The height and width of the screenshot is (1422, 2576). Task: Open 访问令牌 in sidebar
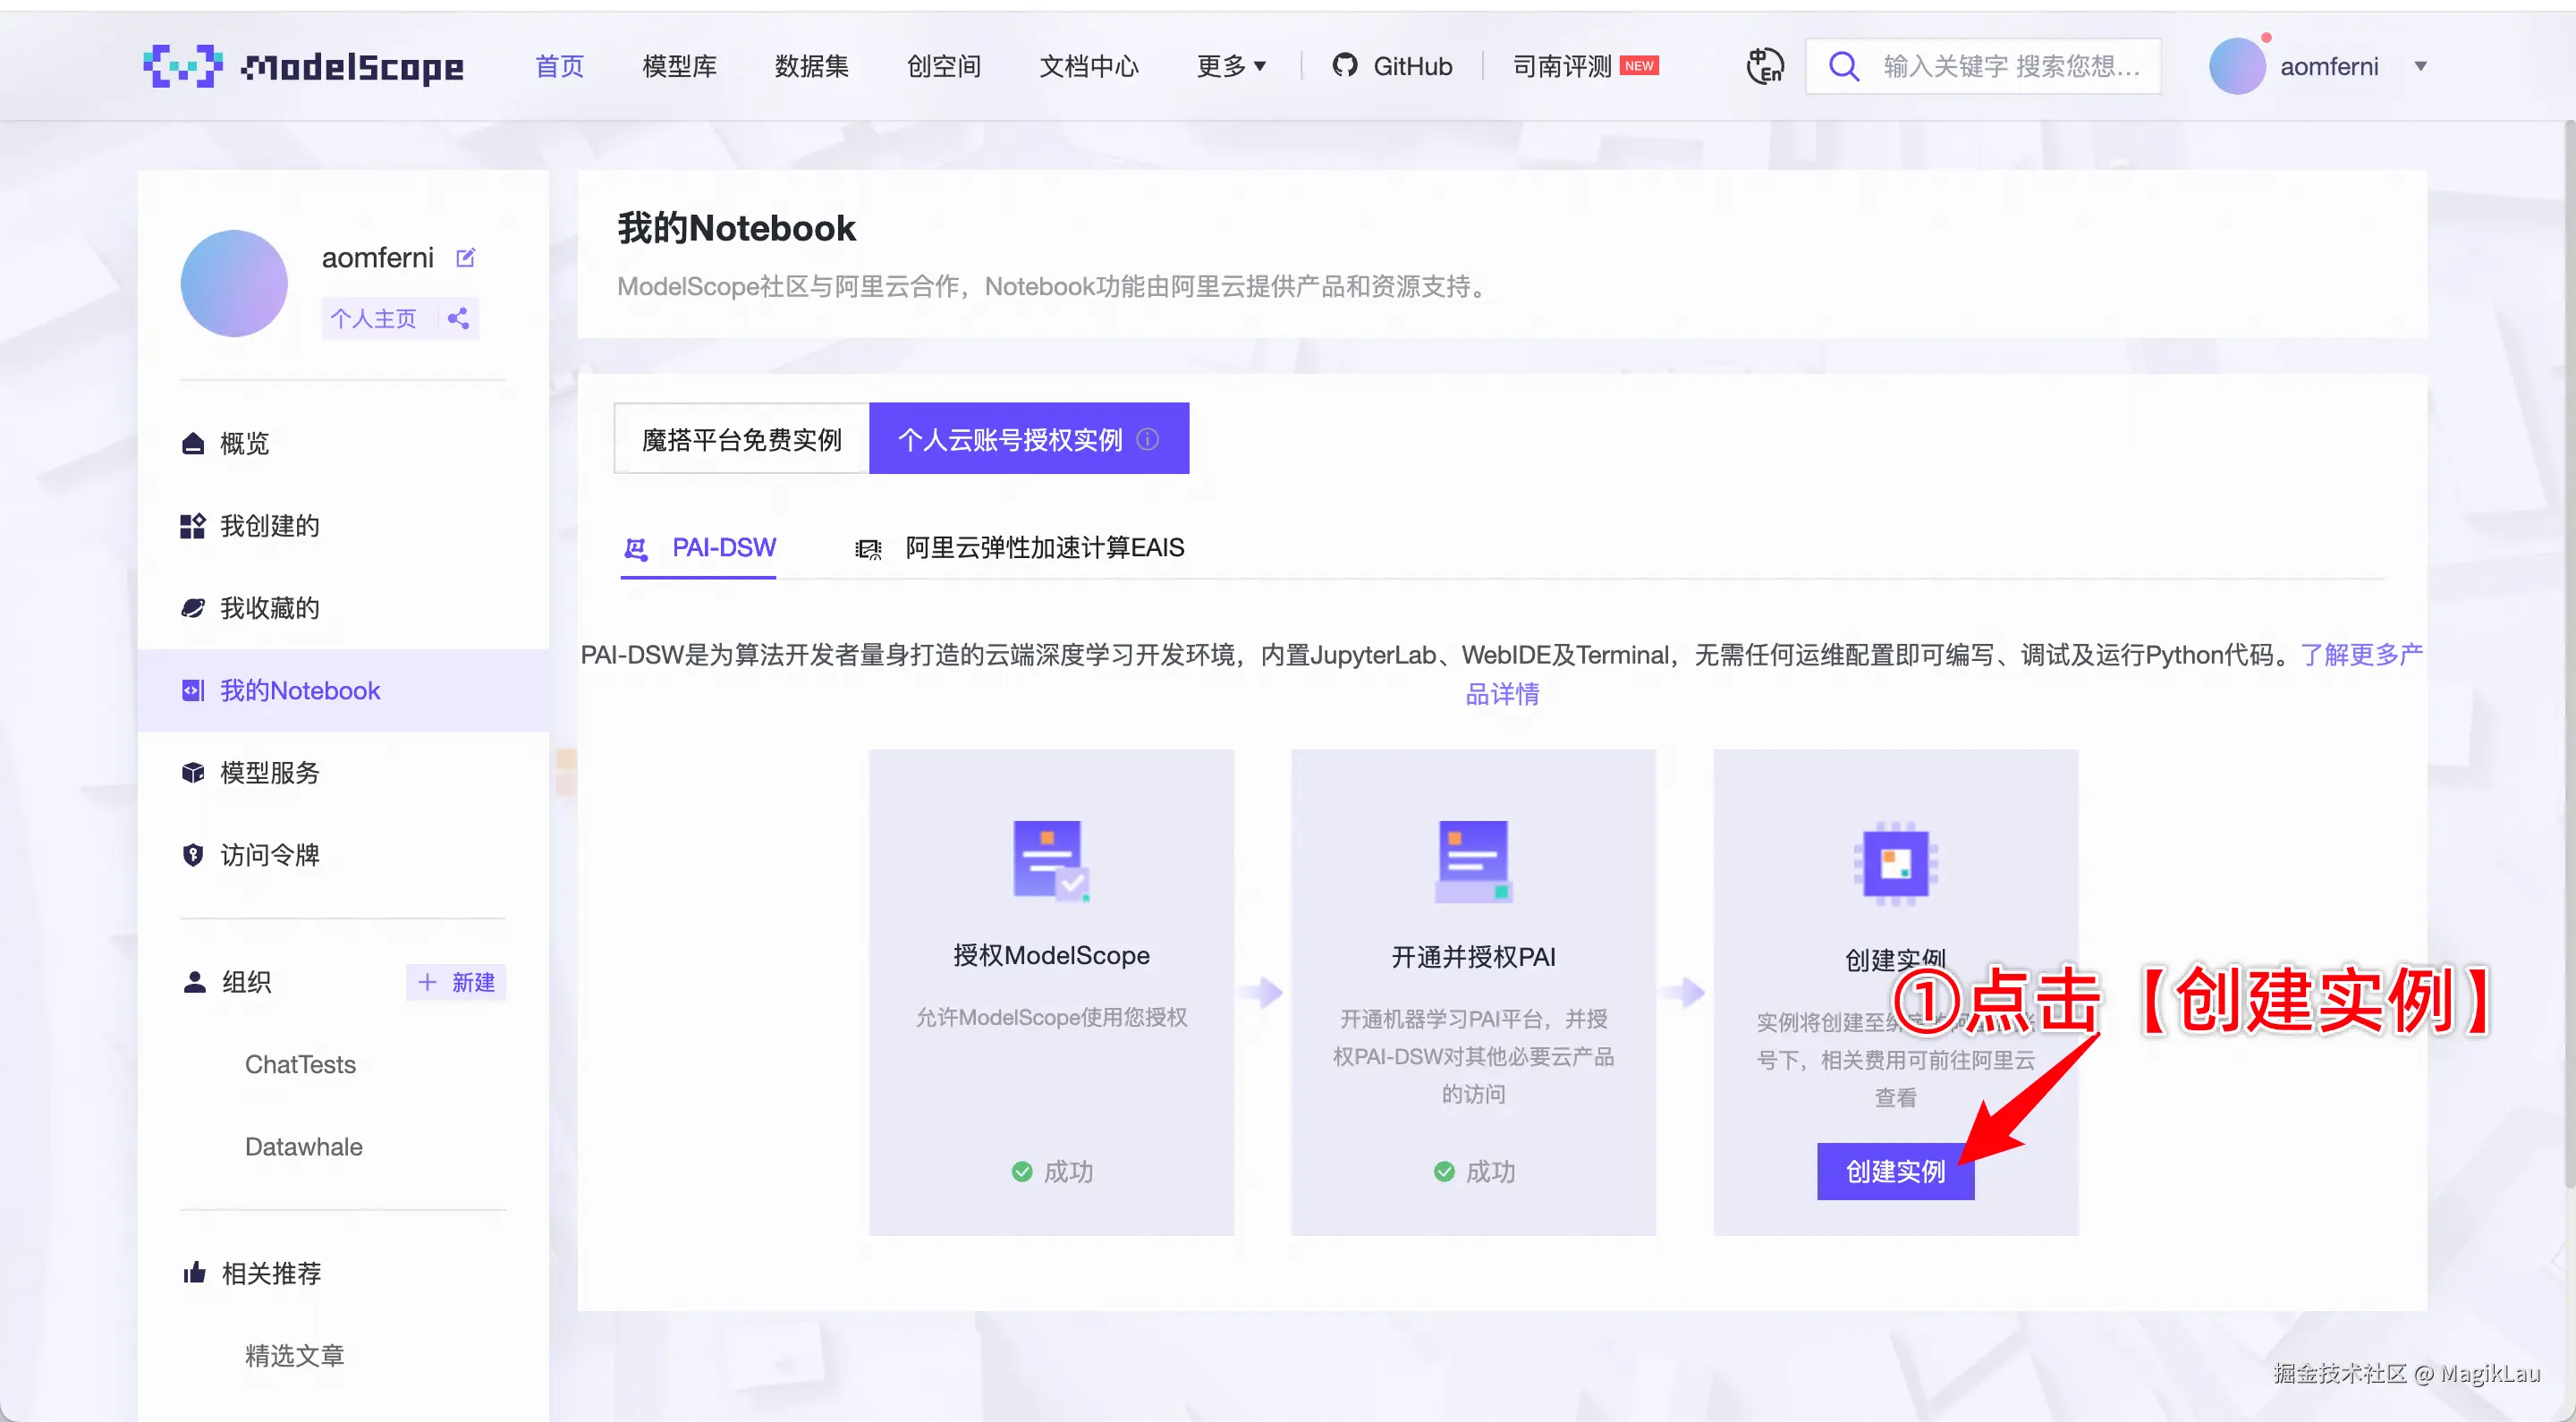point(269,855)
